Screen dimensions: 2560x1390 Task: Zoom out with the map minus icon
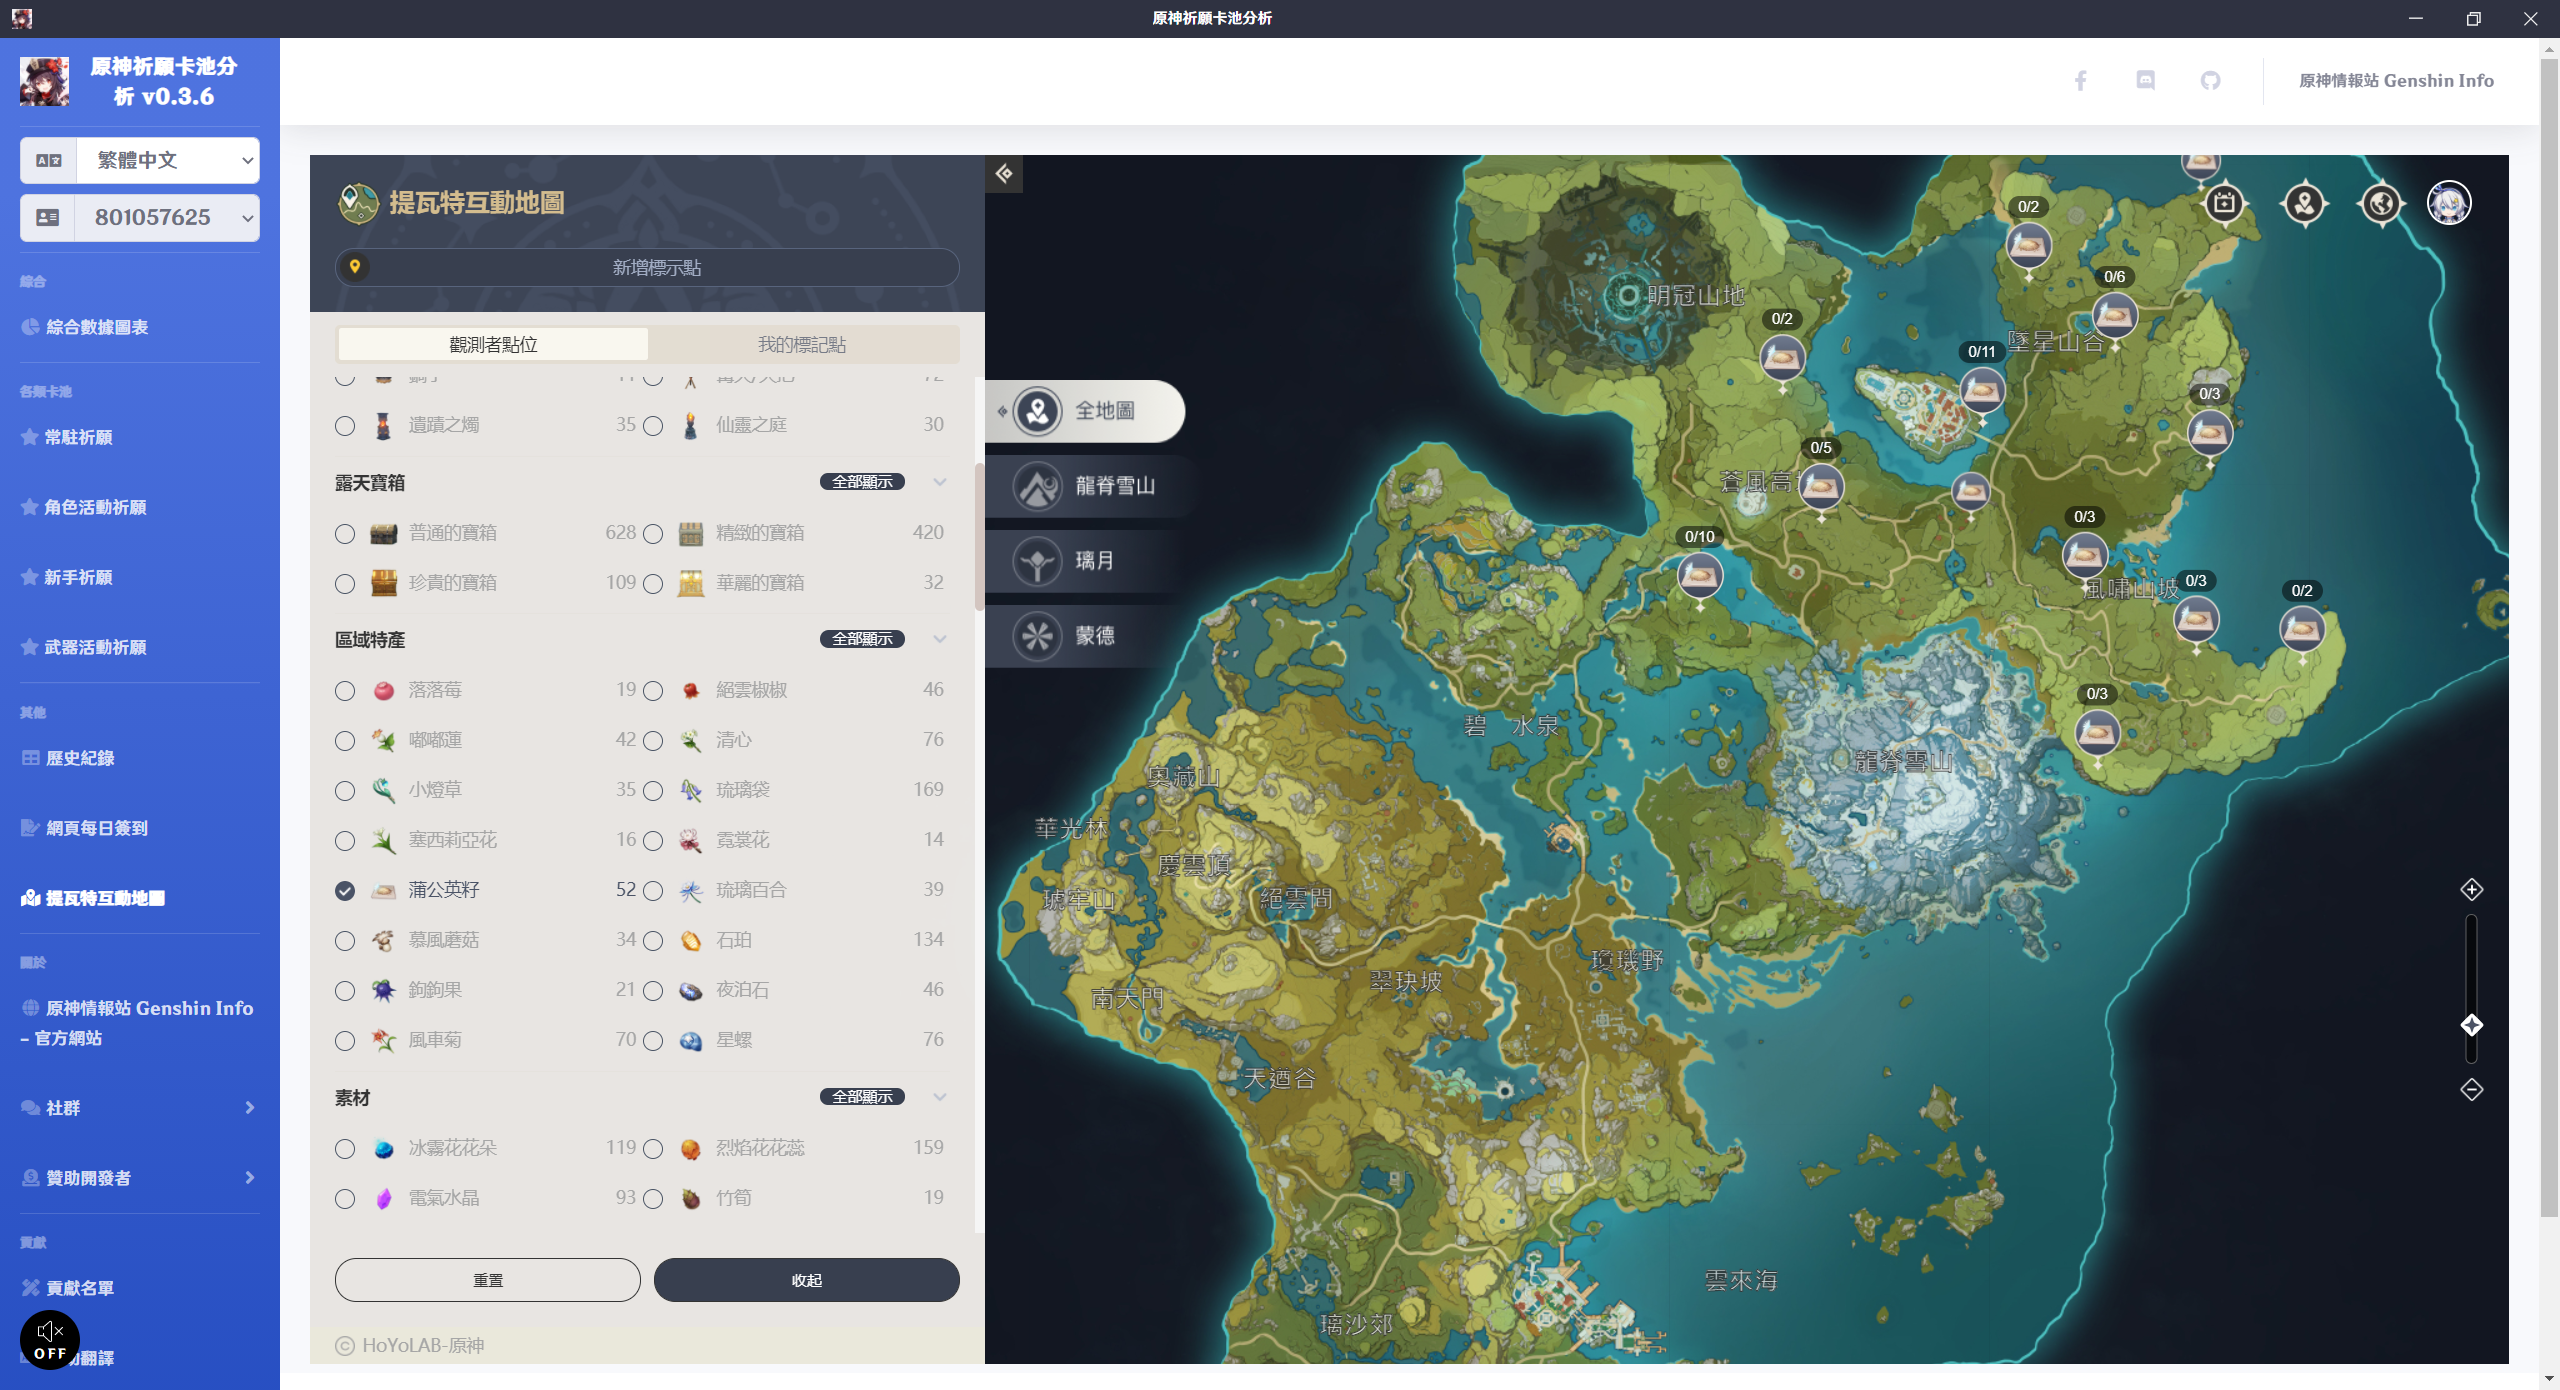coord(2471,1089)
